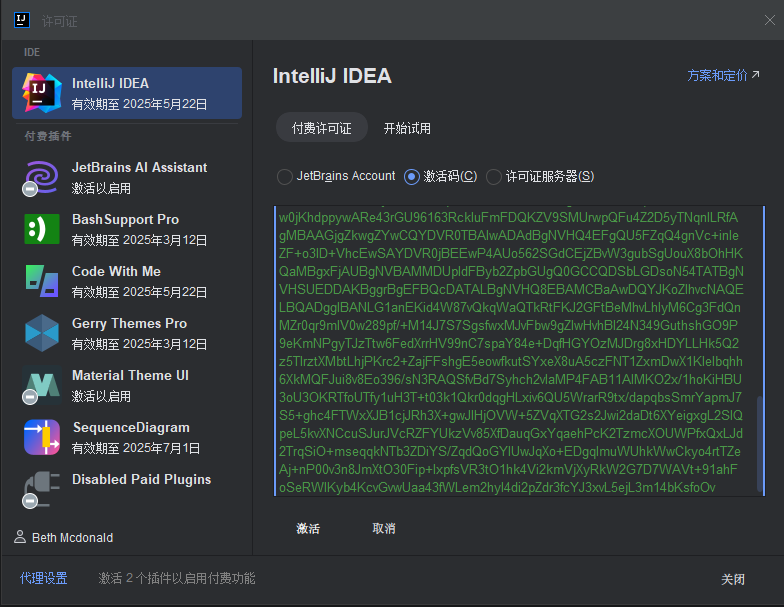Click the SequenceDiagram plugin icon
This screenshot has height=607, width=784.
42,437
